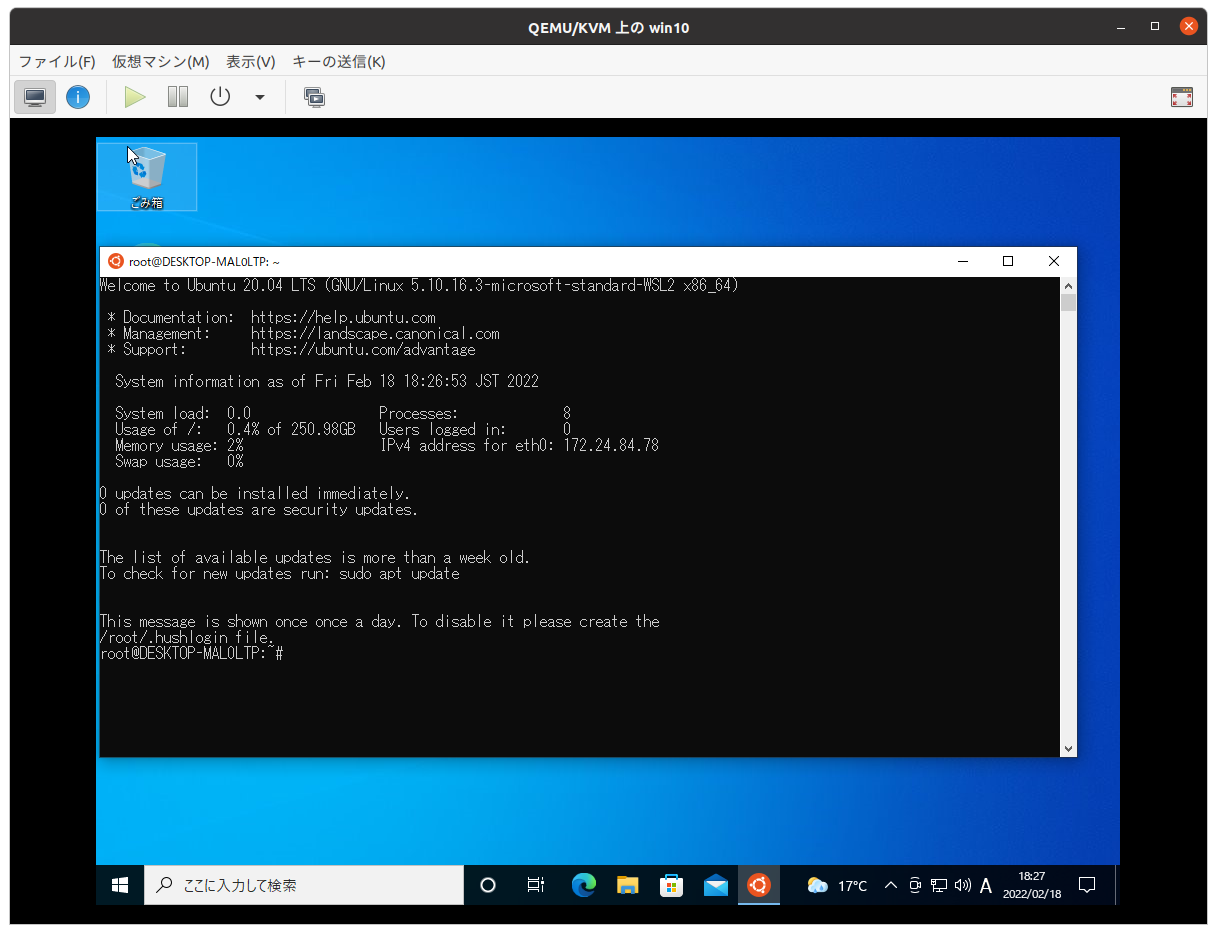Open the snapshots manager icon
The height and width of the screenshot is (934, 1217).
pyautogui.click(x=314, y=97)
